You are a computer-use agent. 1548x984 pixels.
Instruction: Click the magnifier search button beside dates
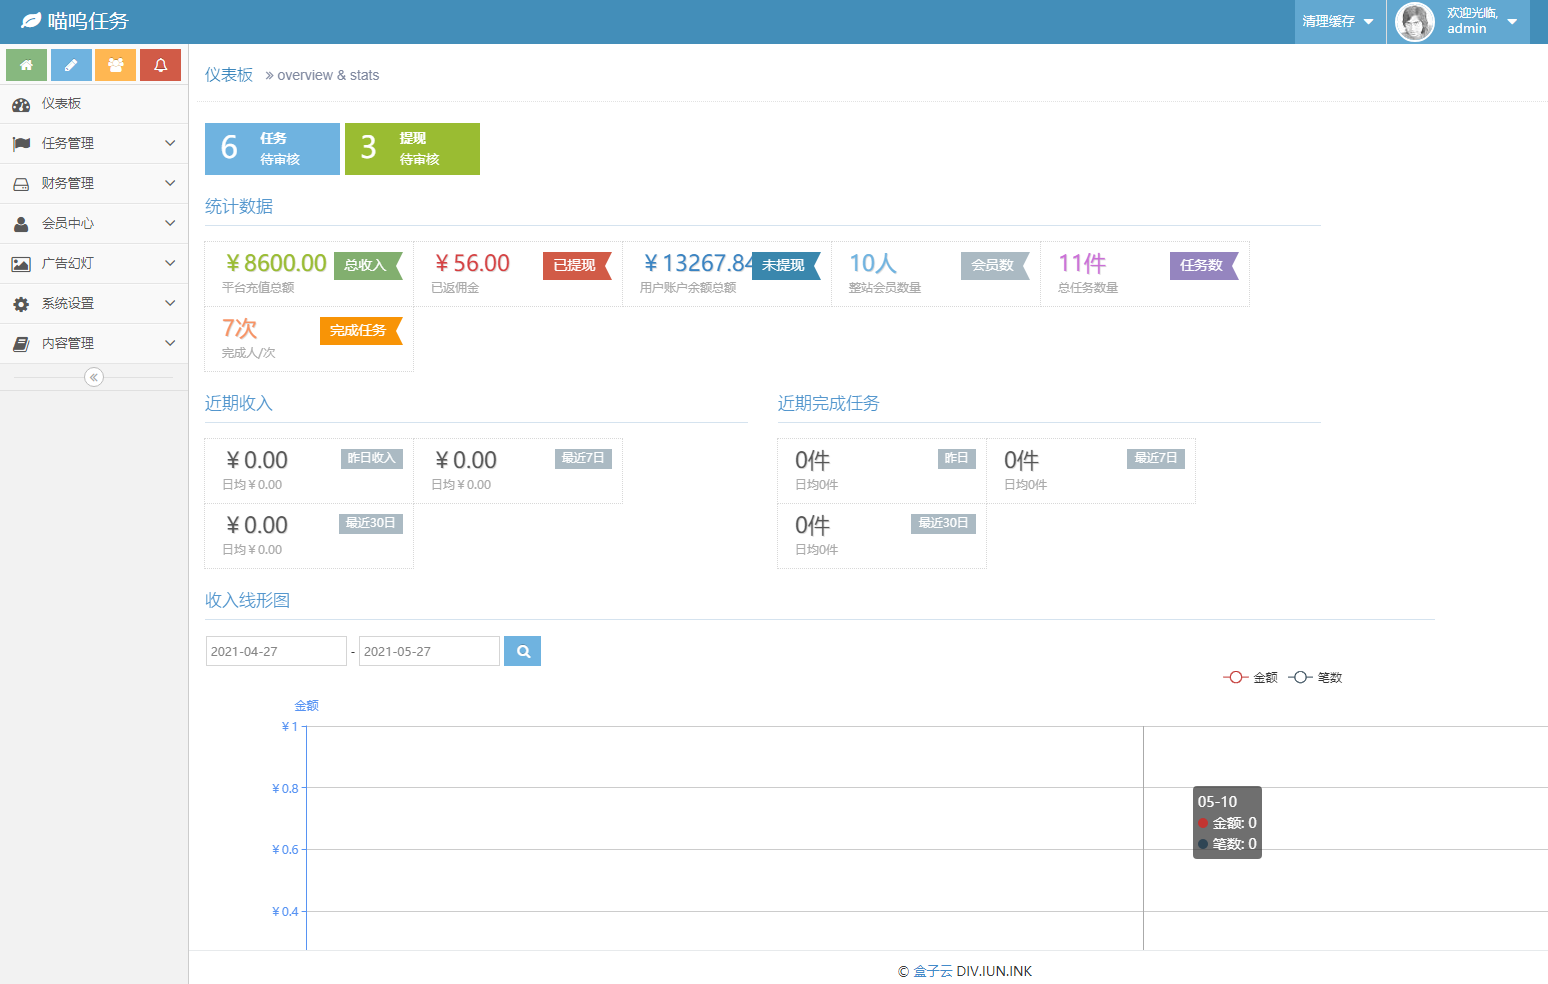(522, 651)
